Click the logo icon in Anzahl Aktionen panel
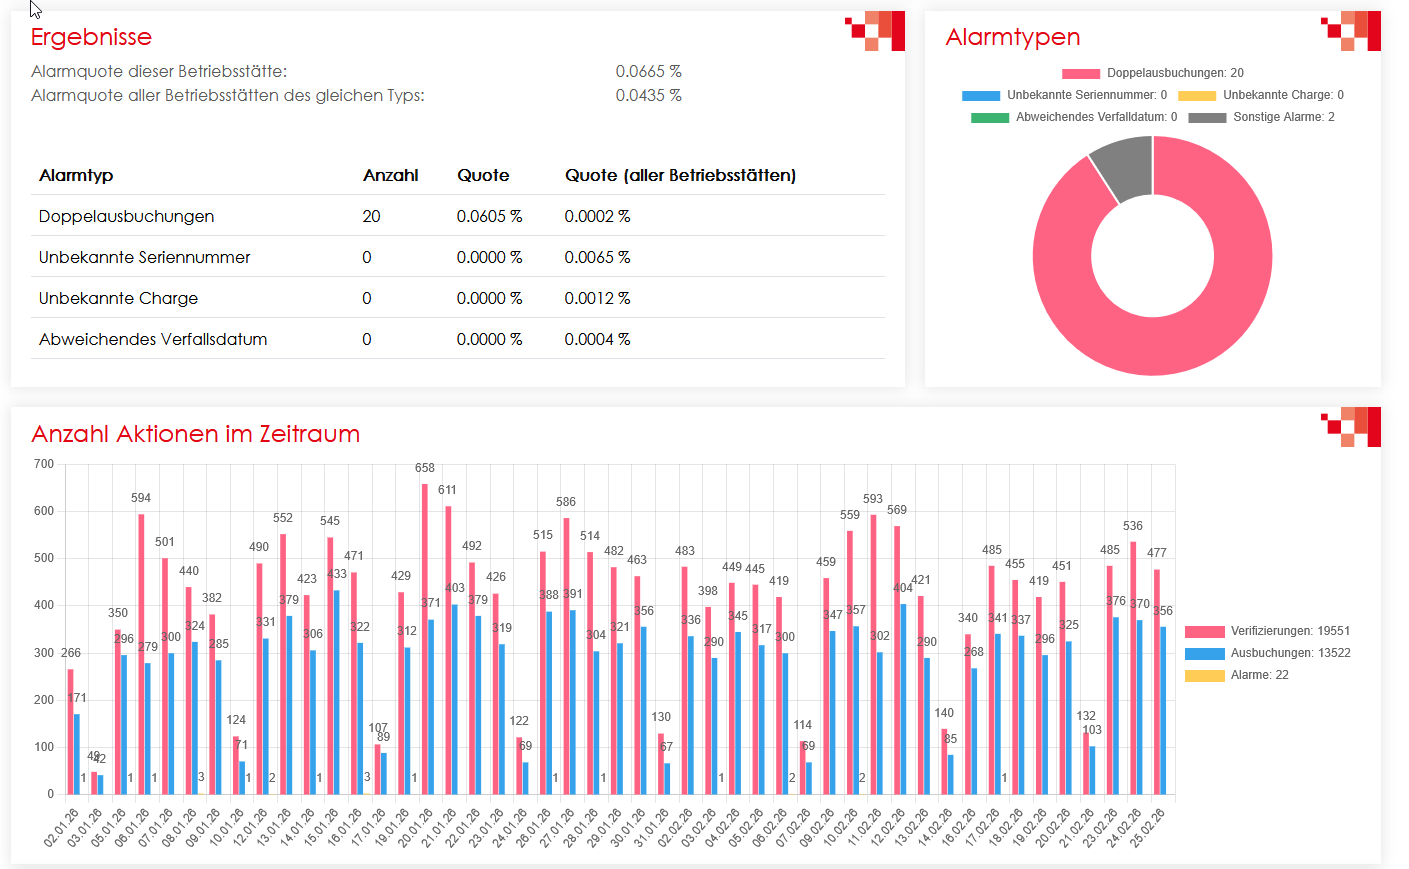 click(1351, 427)
